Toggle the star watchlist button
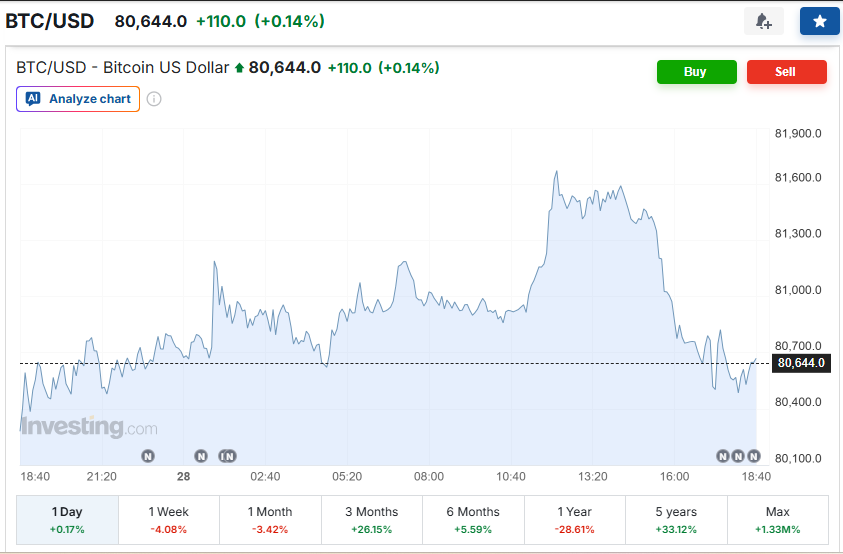 [819, 22]
